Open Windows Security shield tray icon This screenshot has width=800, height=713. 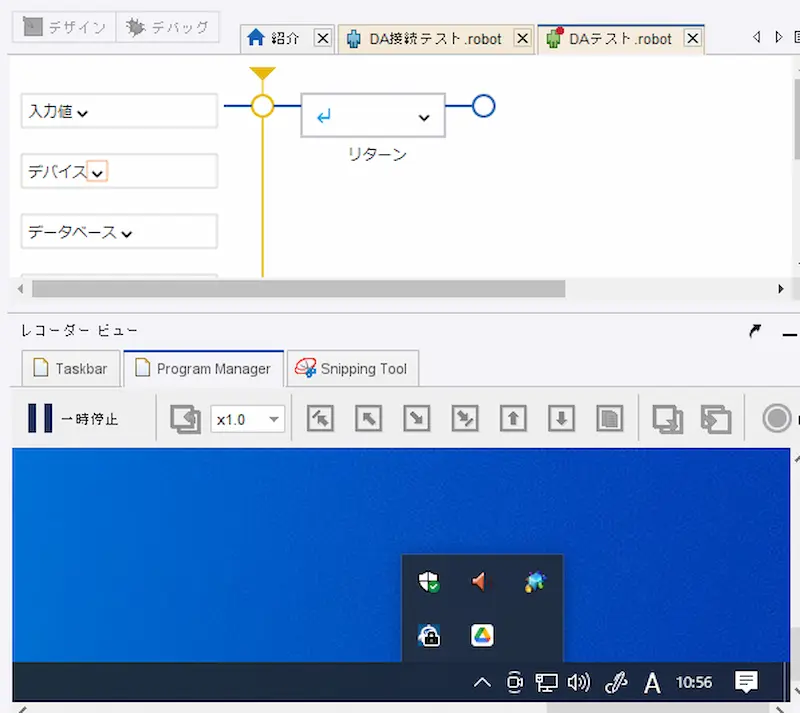click(429, 581)
